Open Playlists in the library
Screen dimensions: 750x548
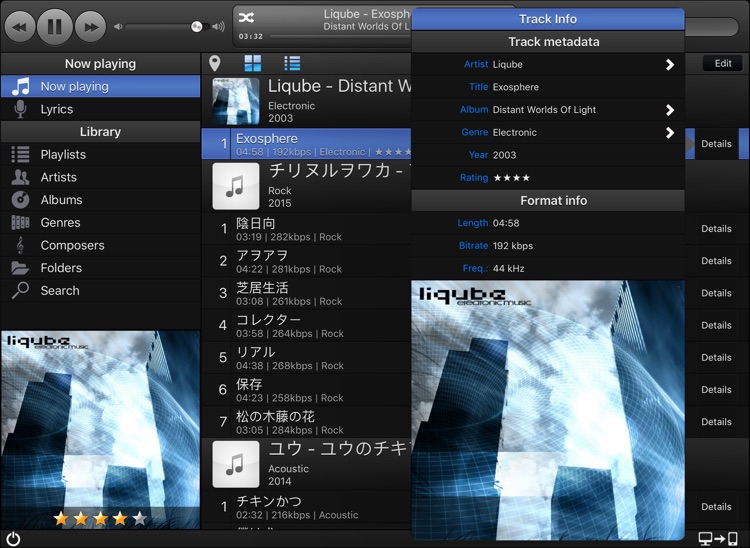tap(100, 154)
